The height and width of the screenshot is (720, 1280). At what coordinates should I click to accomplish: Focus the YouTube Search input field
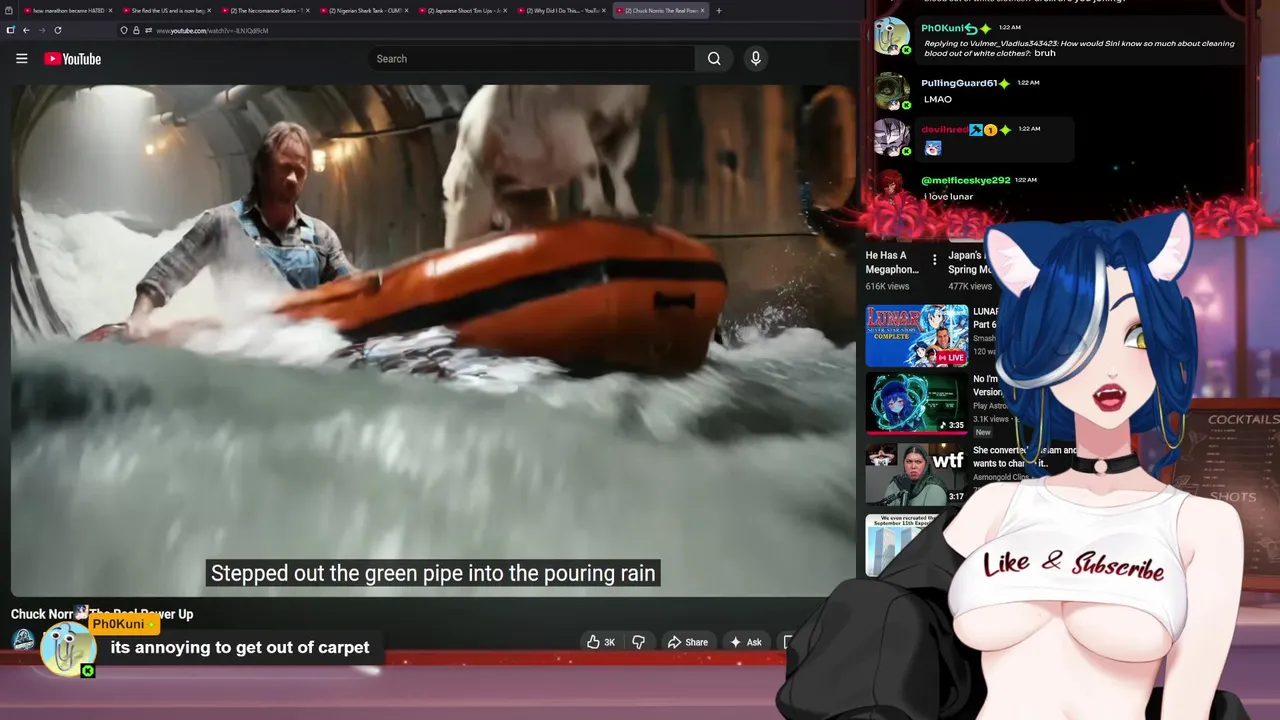531,59
